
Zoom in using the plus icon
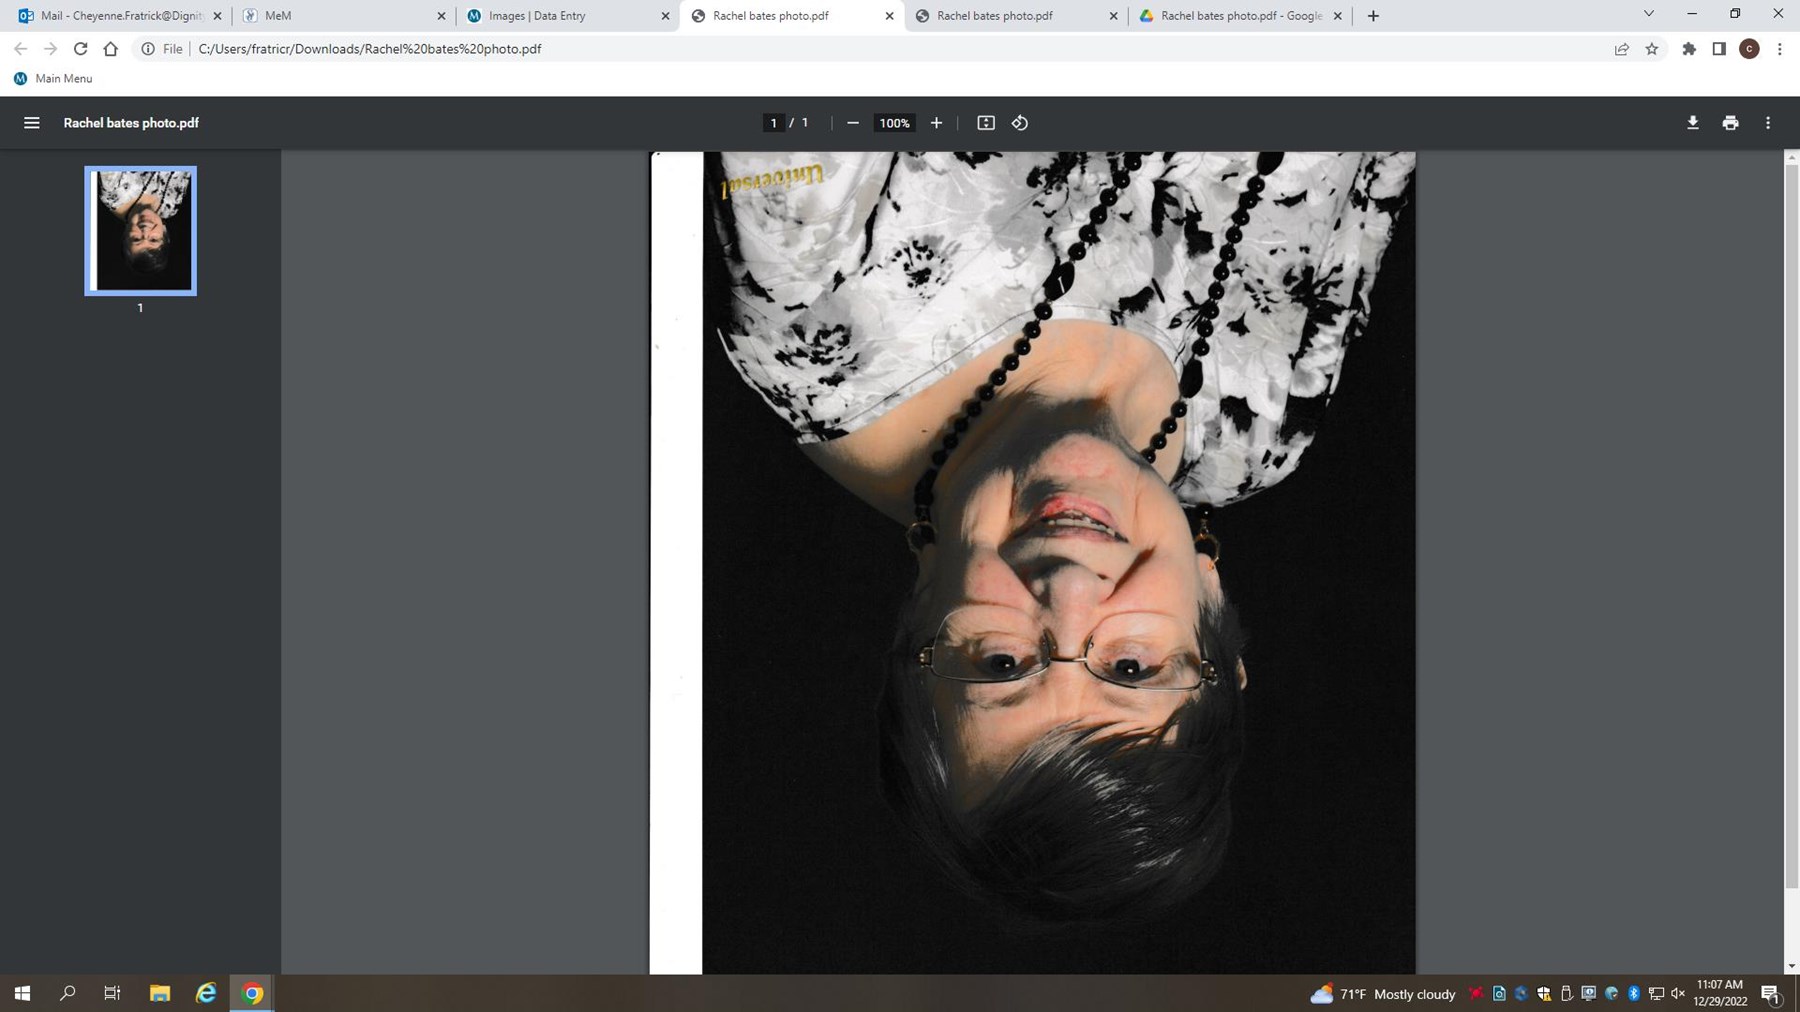click(x=936, y=123)
